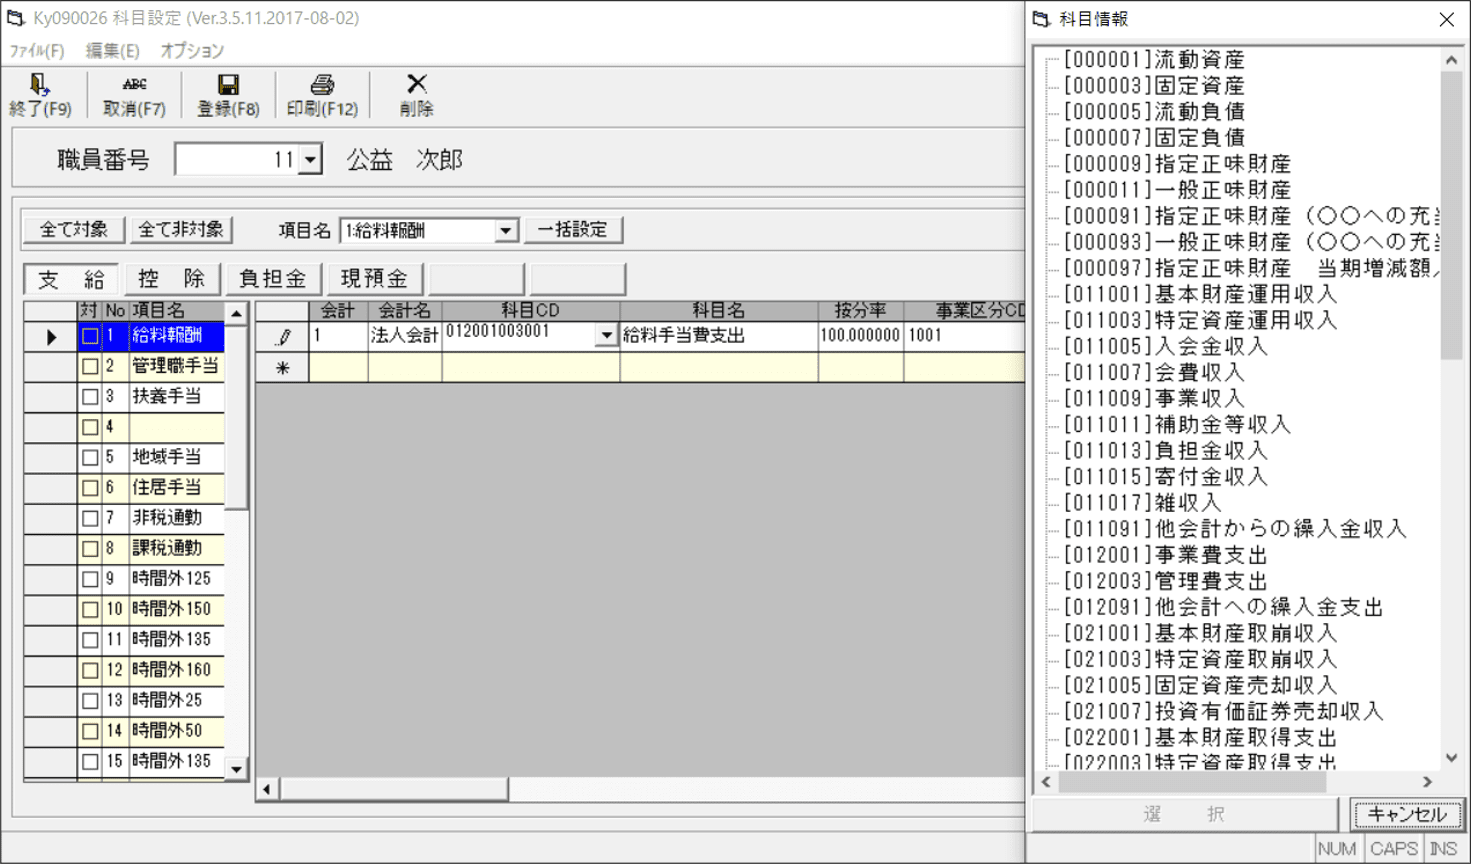
Task: Click the 科目CD column header
Action: coord(531,311)
